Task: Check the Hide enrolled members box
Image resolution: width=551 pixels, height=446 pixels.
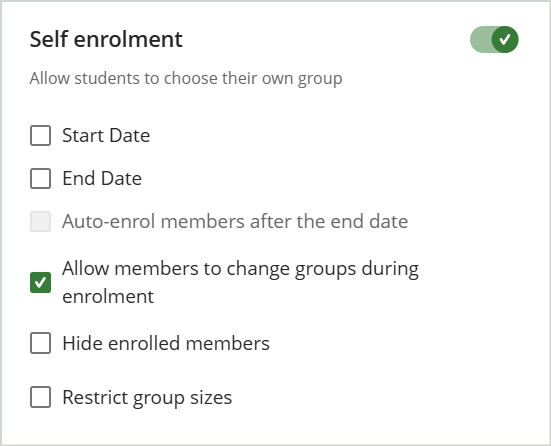Action: coord(40,343)
